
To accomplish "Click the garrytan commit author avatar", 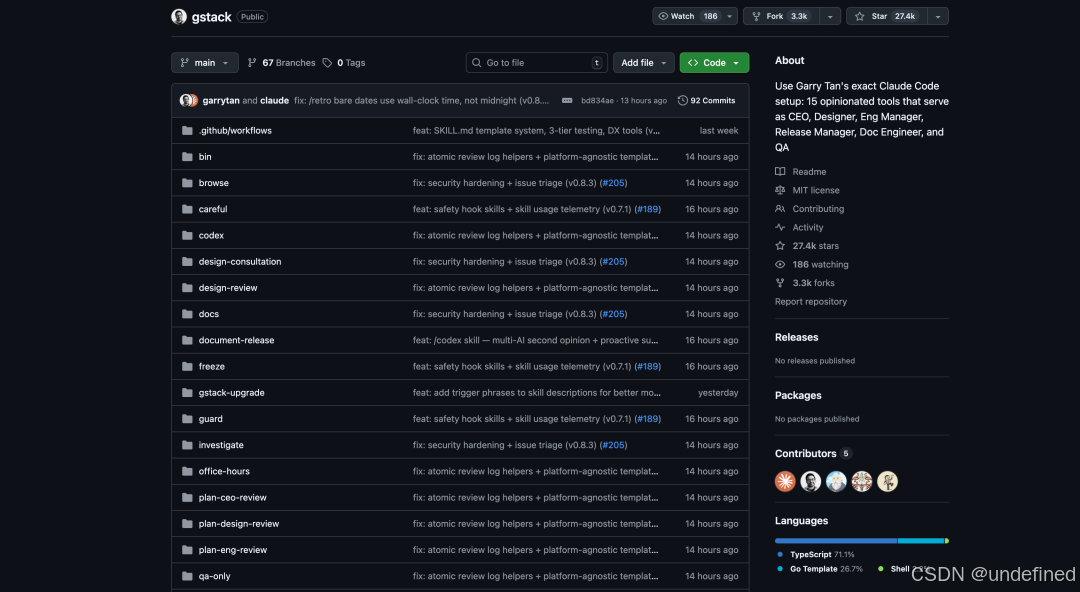I will point(185,101).
